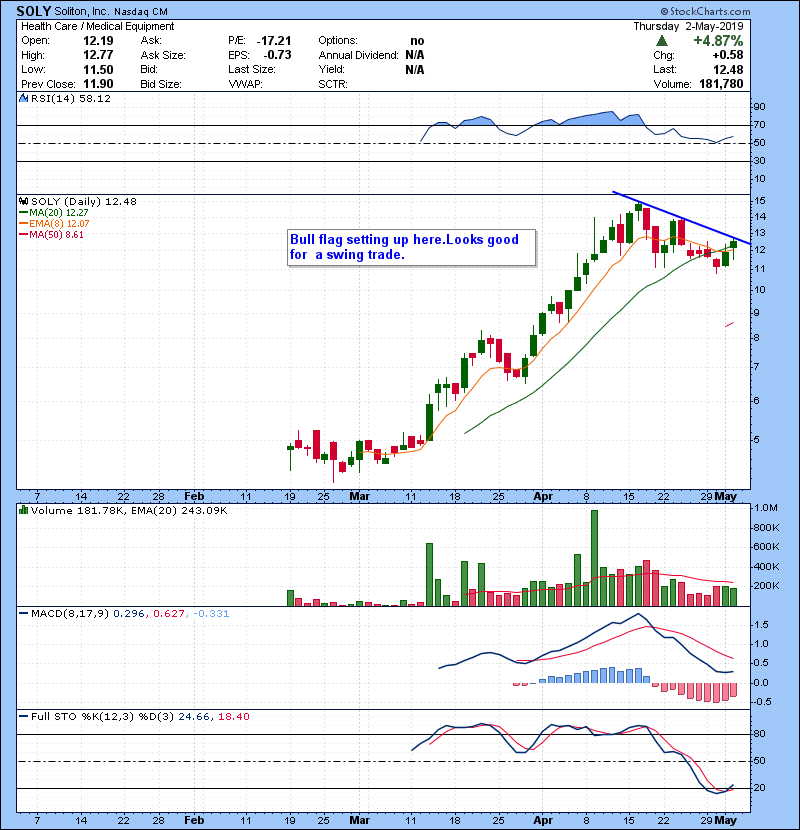Click the P/E -17.21 value
The width and height of the screenshot is (800, 830).
pyautogui.click(x=274, y=41)
